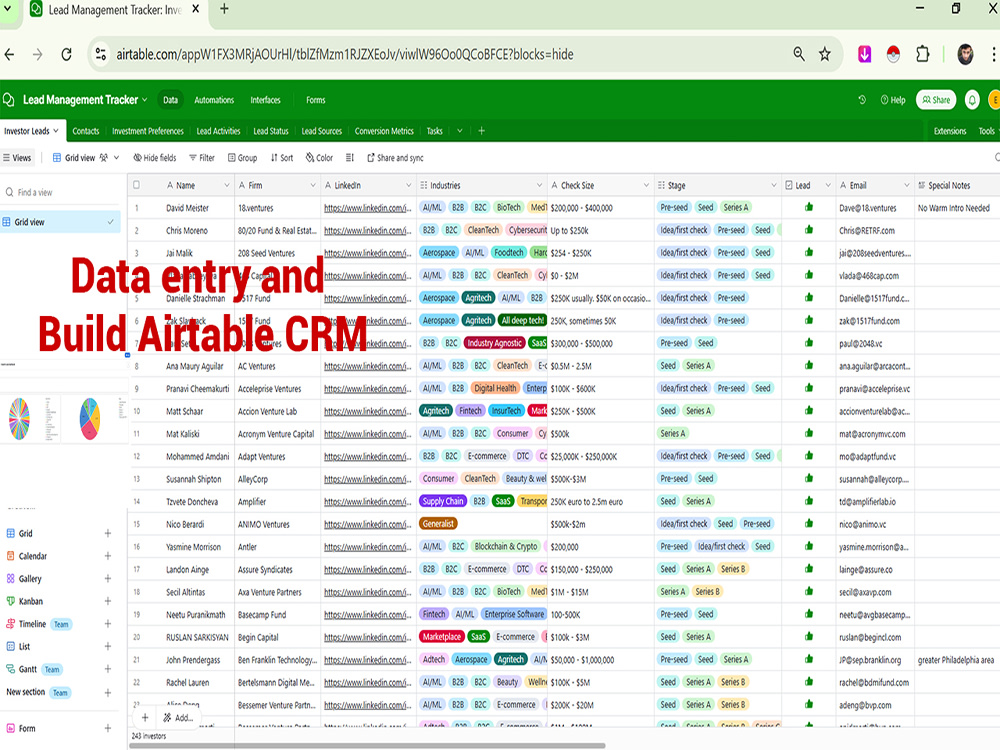Select all records header checkbox
The image size is (1000, 750).
(136, 185)
